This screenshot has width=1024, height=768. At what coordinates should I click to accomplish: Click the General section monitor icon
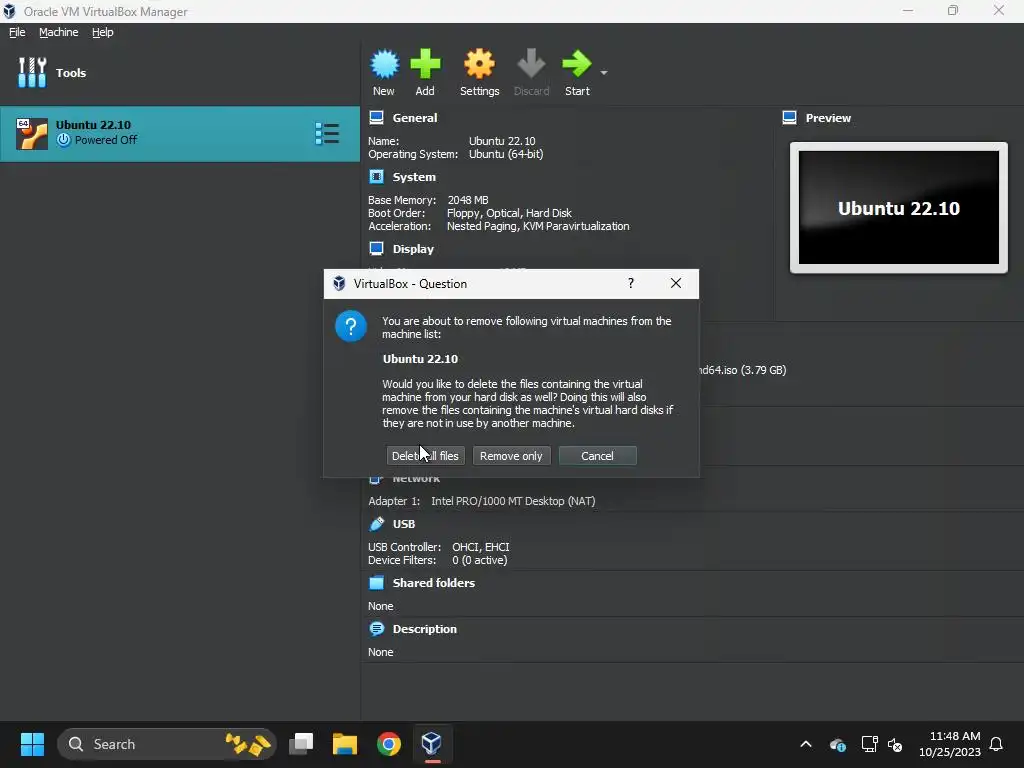tap(376, 118)
